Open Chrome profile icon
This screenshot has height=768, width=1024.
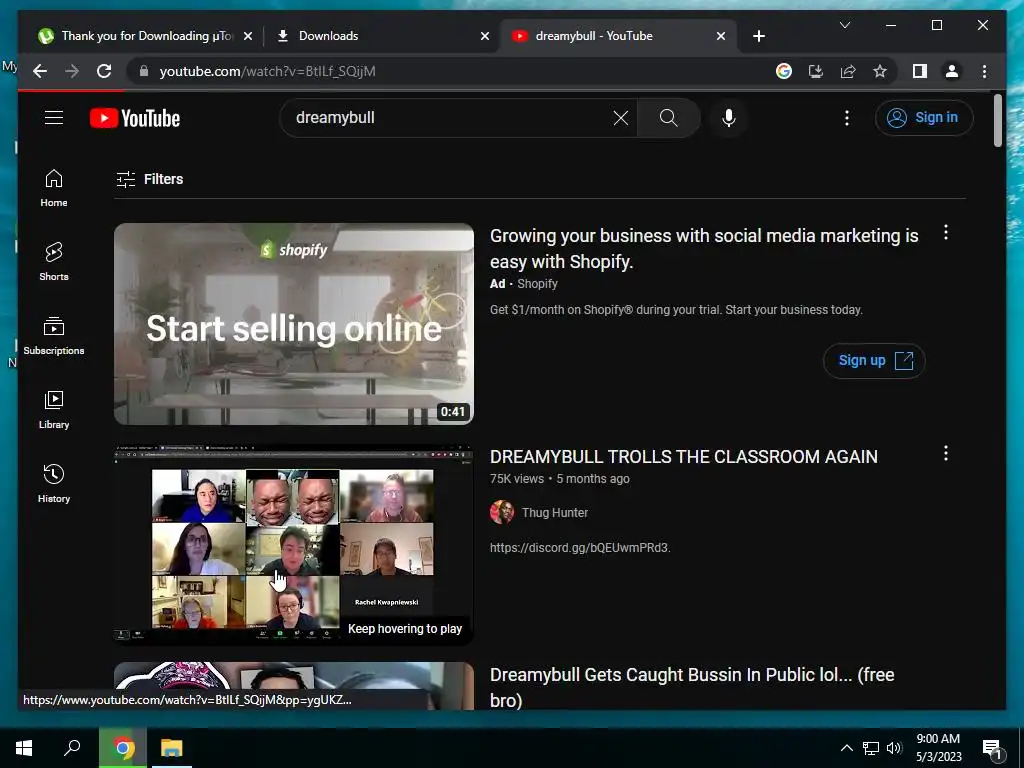coord(952,71)
